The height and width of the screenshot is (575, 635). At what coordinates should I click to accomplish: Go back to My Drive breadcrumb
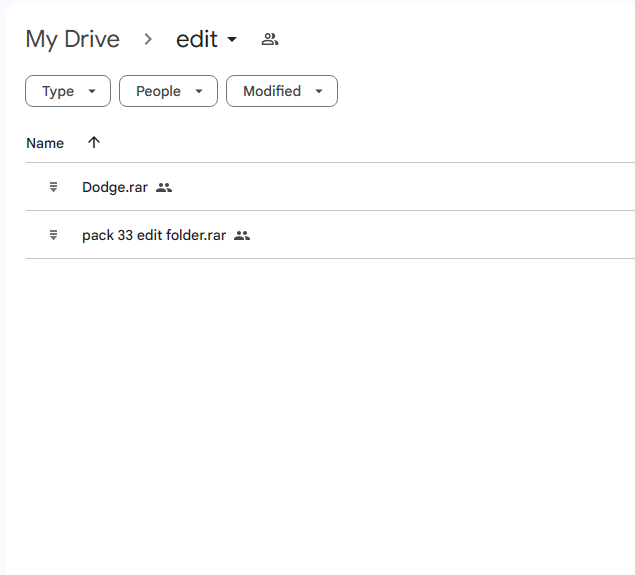[x=72, y=40]
